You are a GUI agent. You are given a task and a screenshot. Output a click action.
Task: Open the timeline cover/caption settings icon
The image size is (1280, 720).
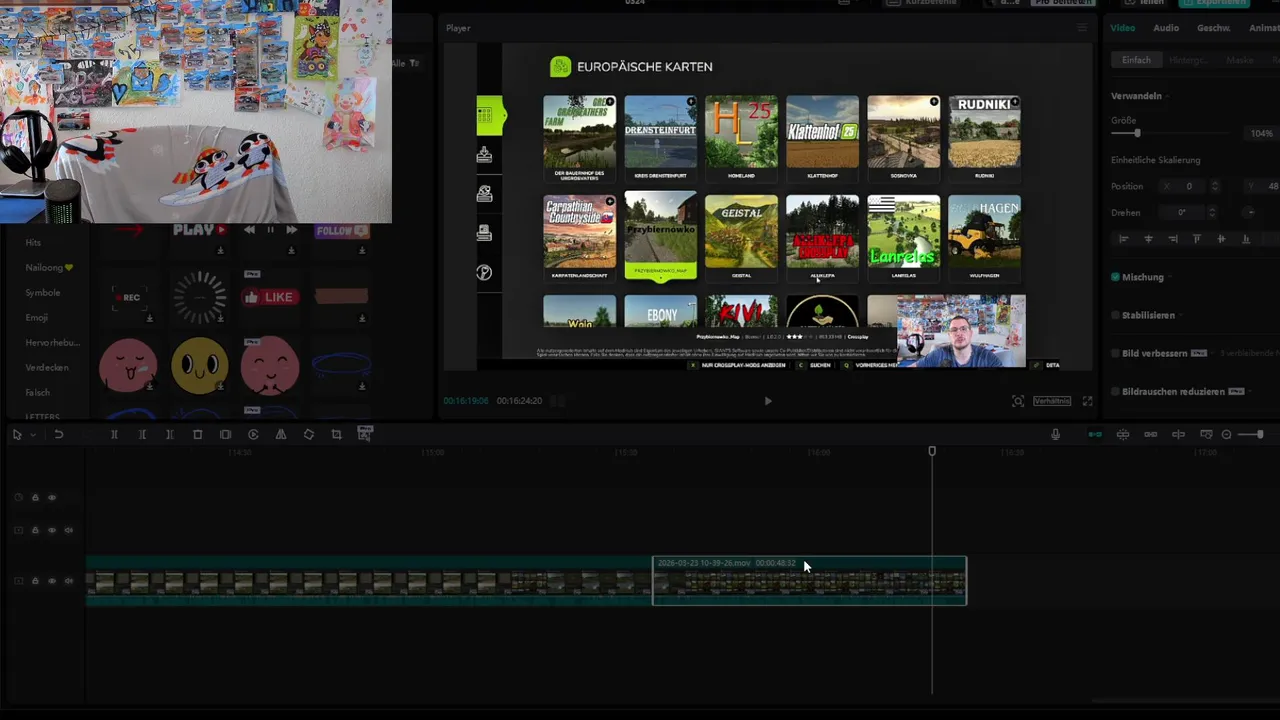tap(1206, 434)
